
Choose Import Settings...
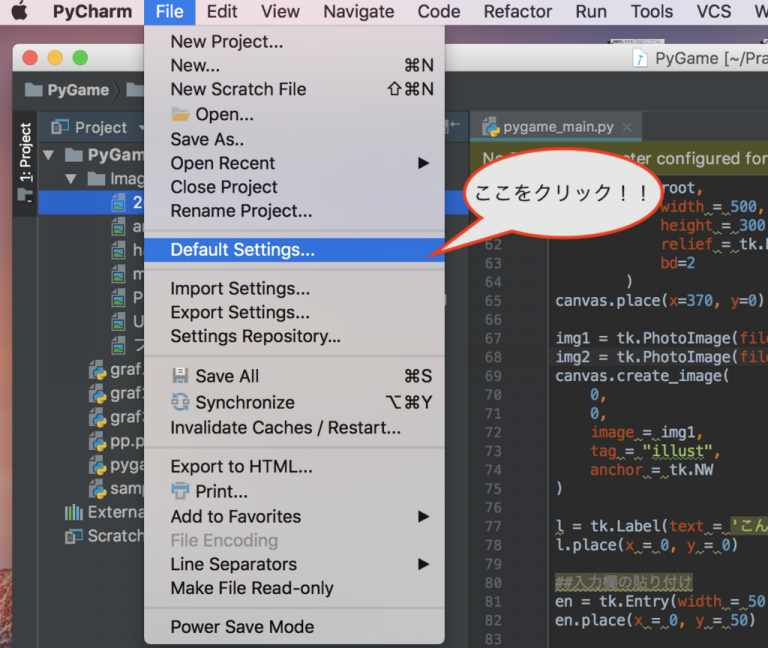point(294,288)
